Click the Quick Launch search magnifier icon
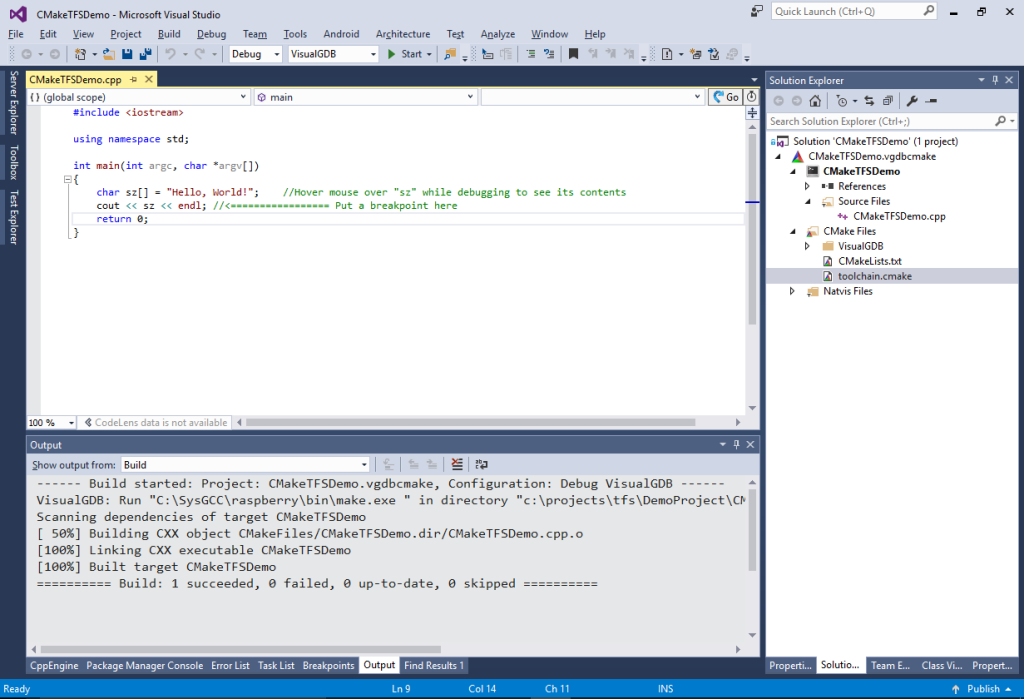1024x699 pixels. click(x=929, y=11)
